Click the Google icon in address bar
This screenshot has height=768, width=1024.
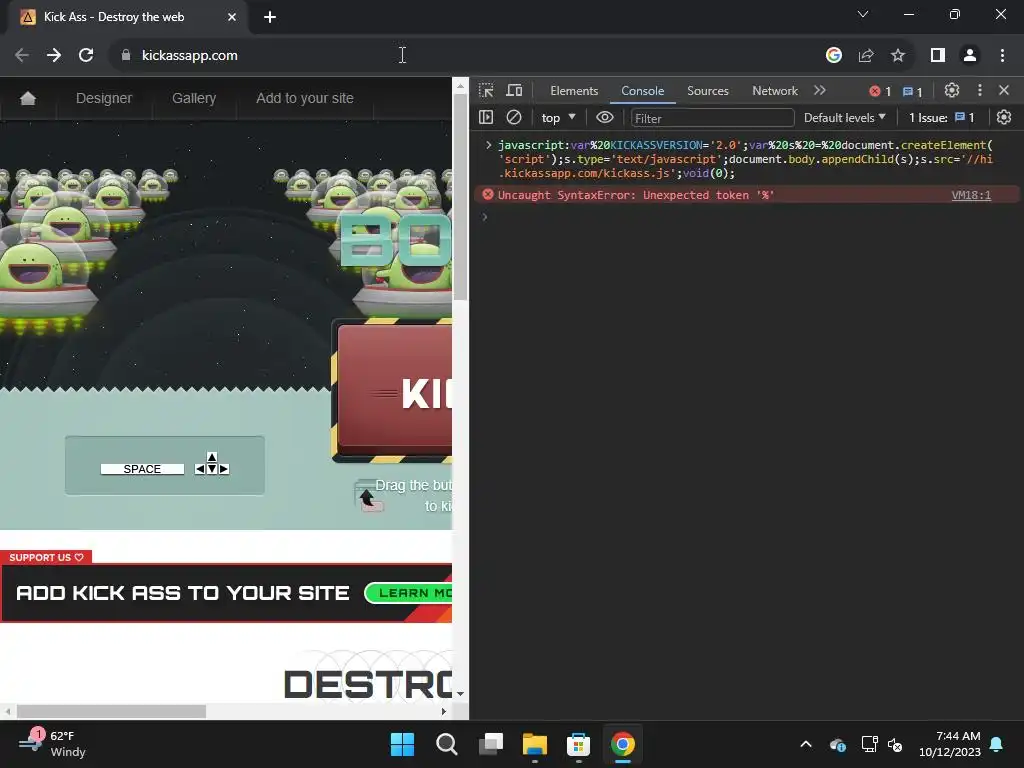coord(833,56)
